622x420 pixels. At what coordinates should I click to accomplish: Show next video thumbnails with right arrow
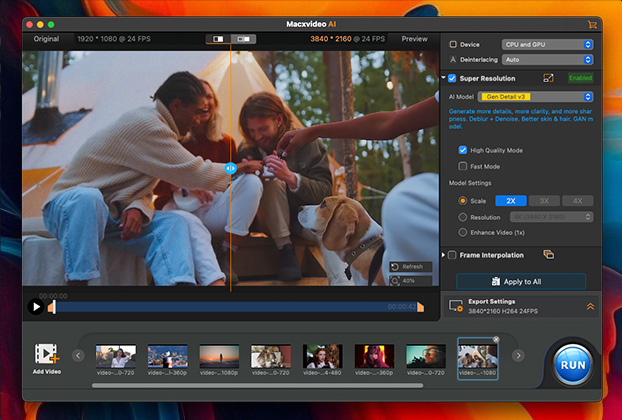coord(518,356)
